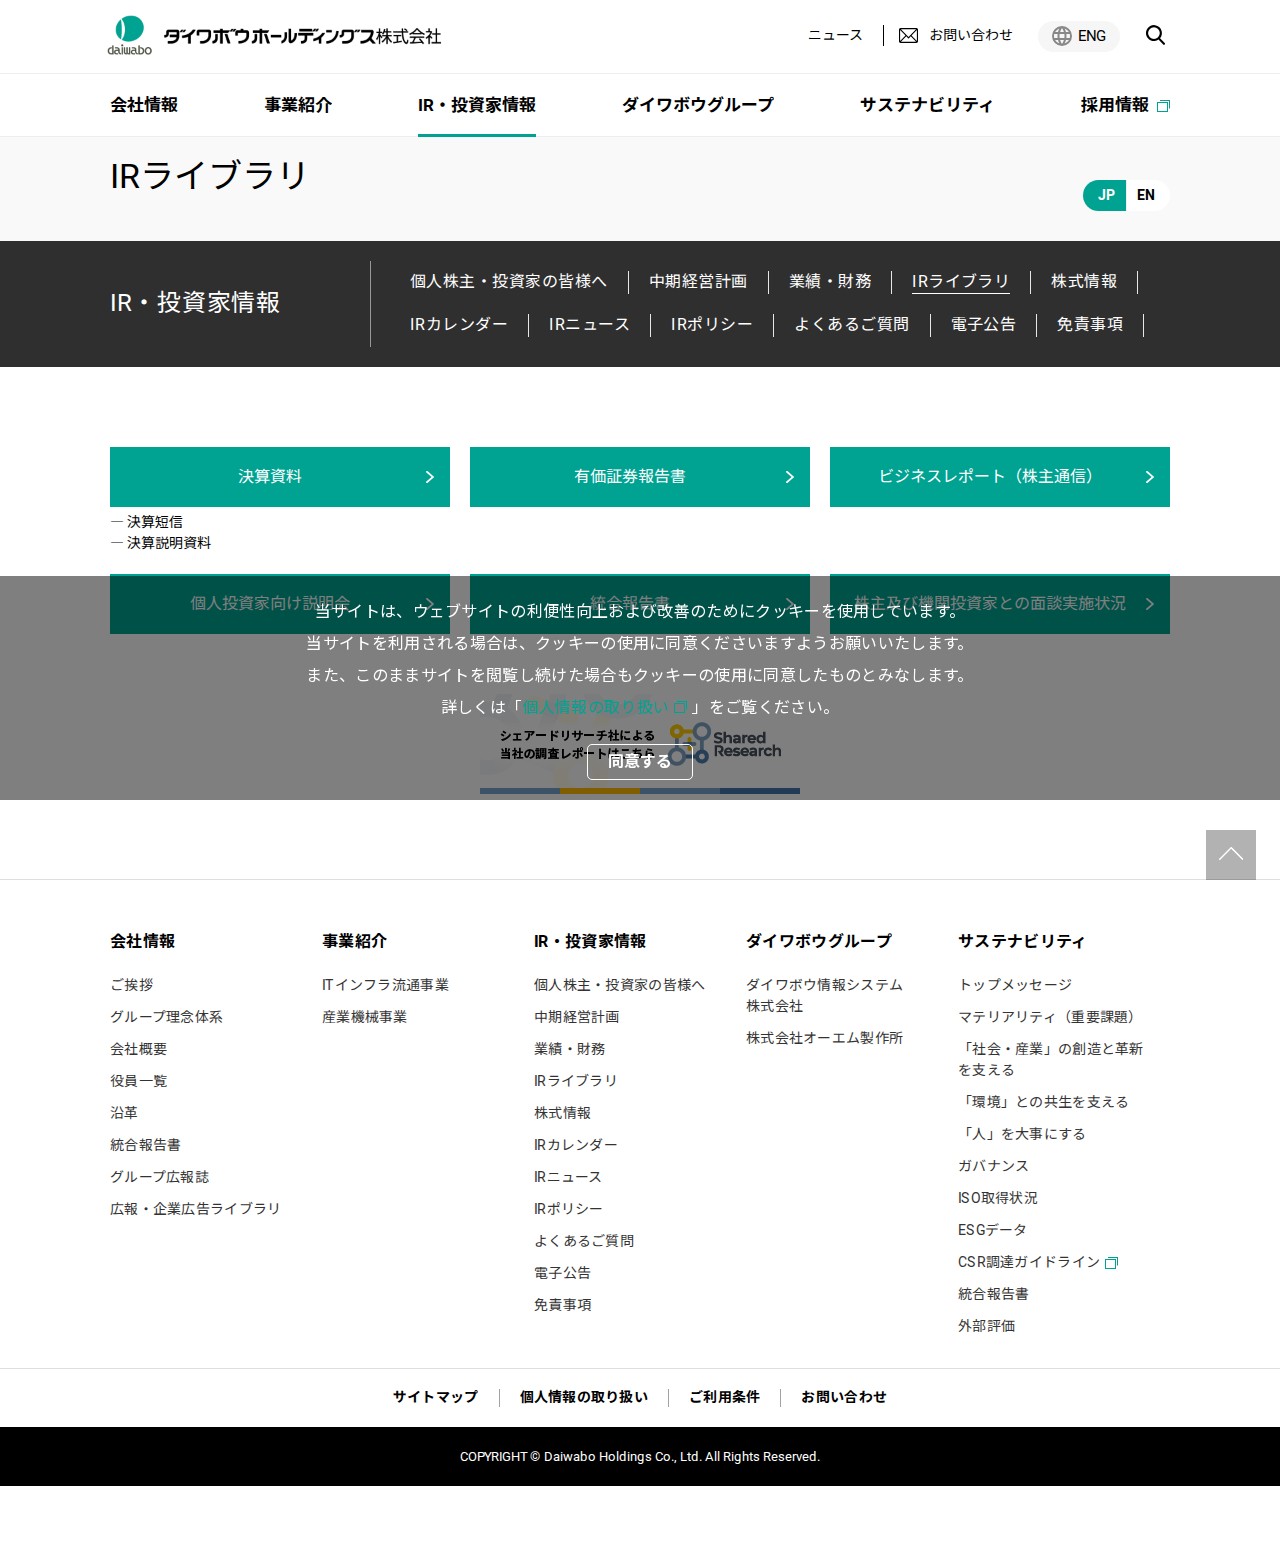Click footer link 役員一覧
This screenshot has width=1280, height=1563.
click(139, 1081)
